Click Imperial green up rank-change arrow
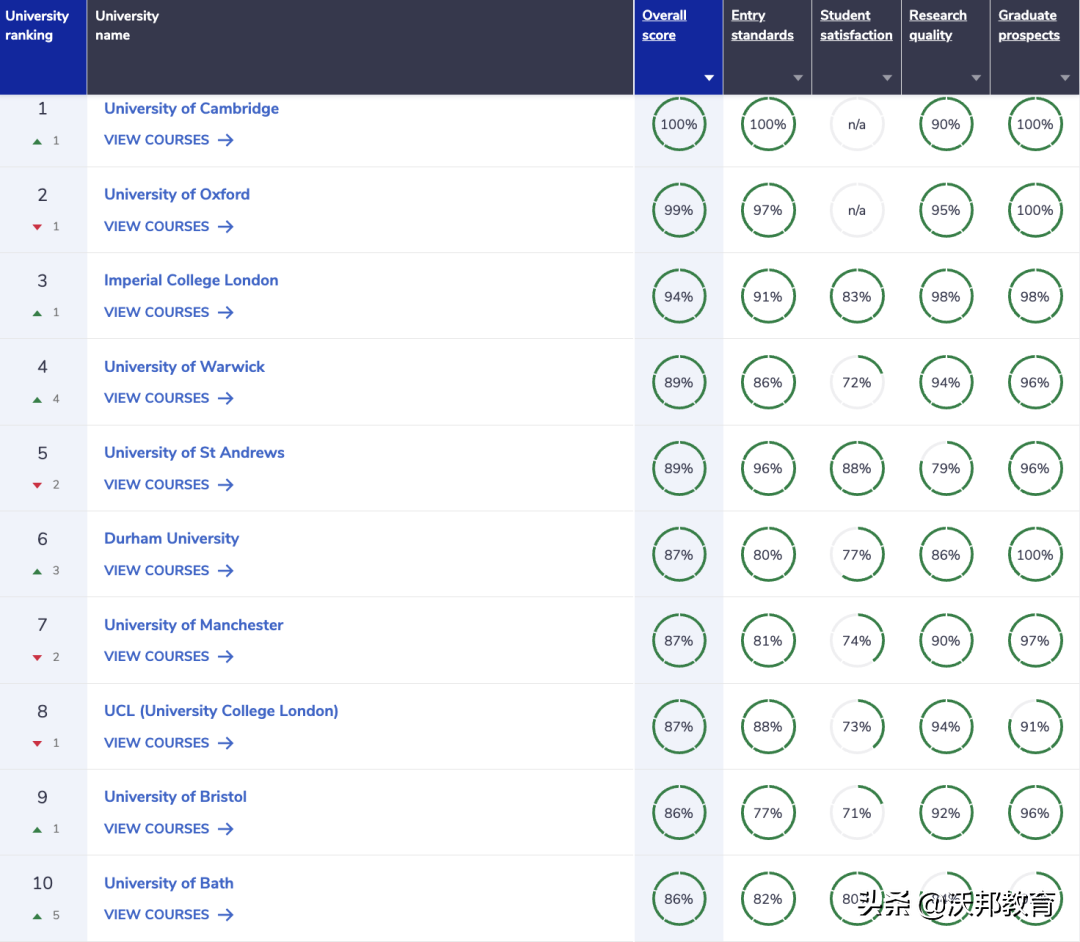 coord(37,313)
